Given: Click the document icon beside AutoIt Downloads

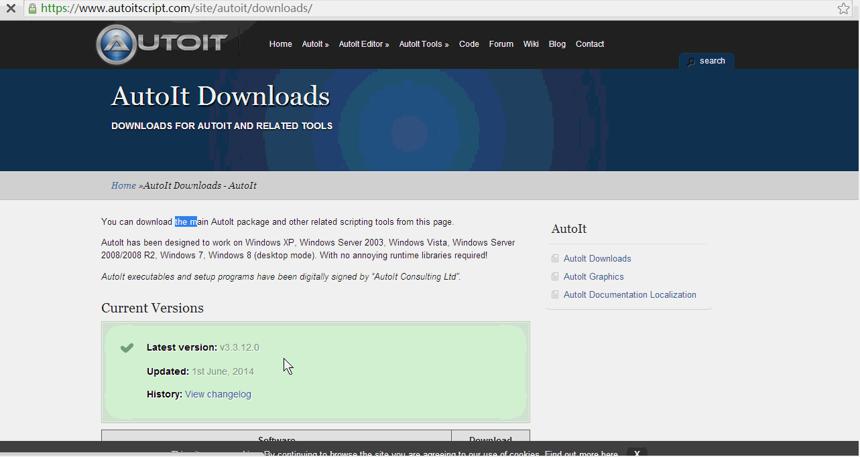Looking at the screenshot, I should 555,258.
